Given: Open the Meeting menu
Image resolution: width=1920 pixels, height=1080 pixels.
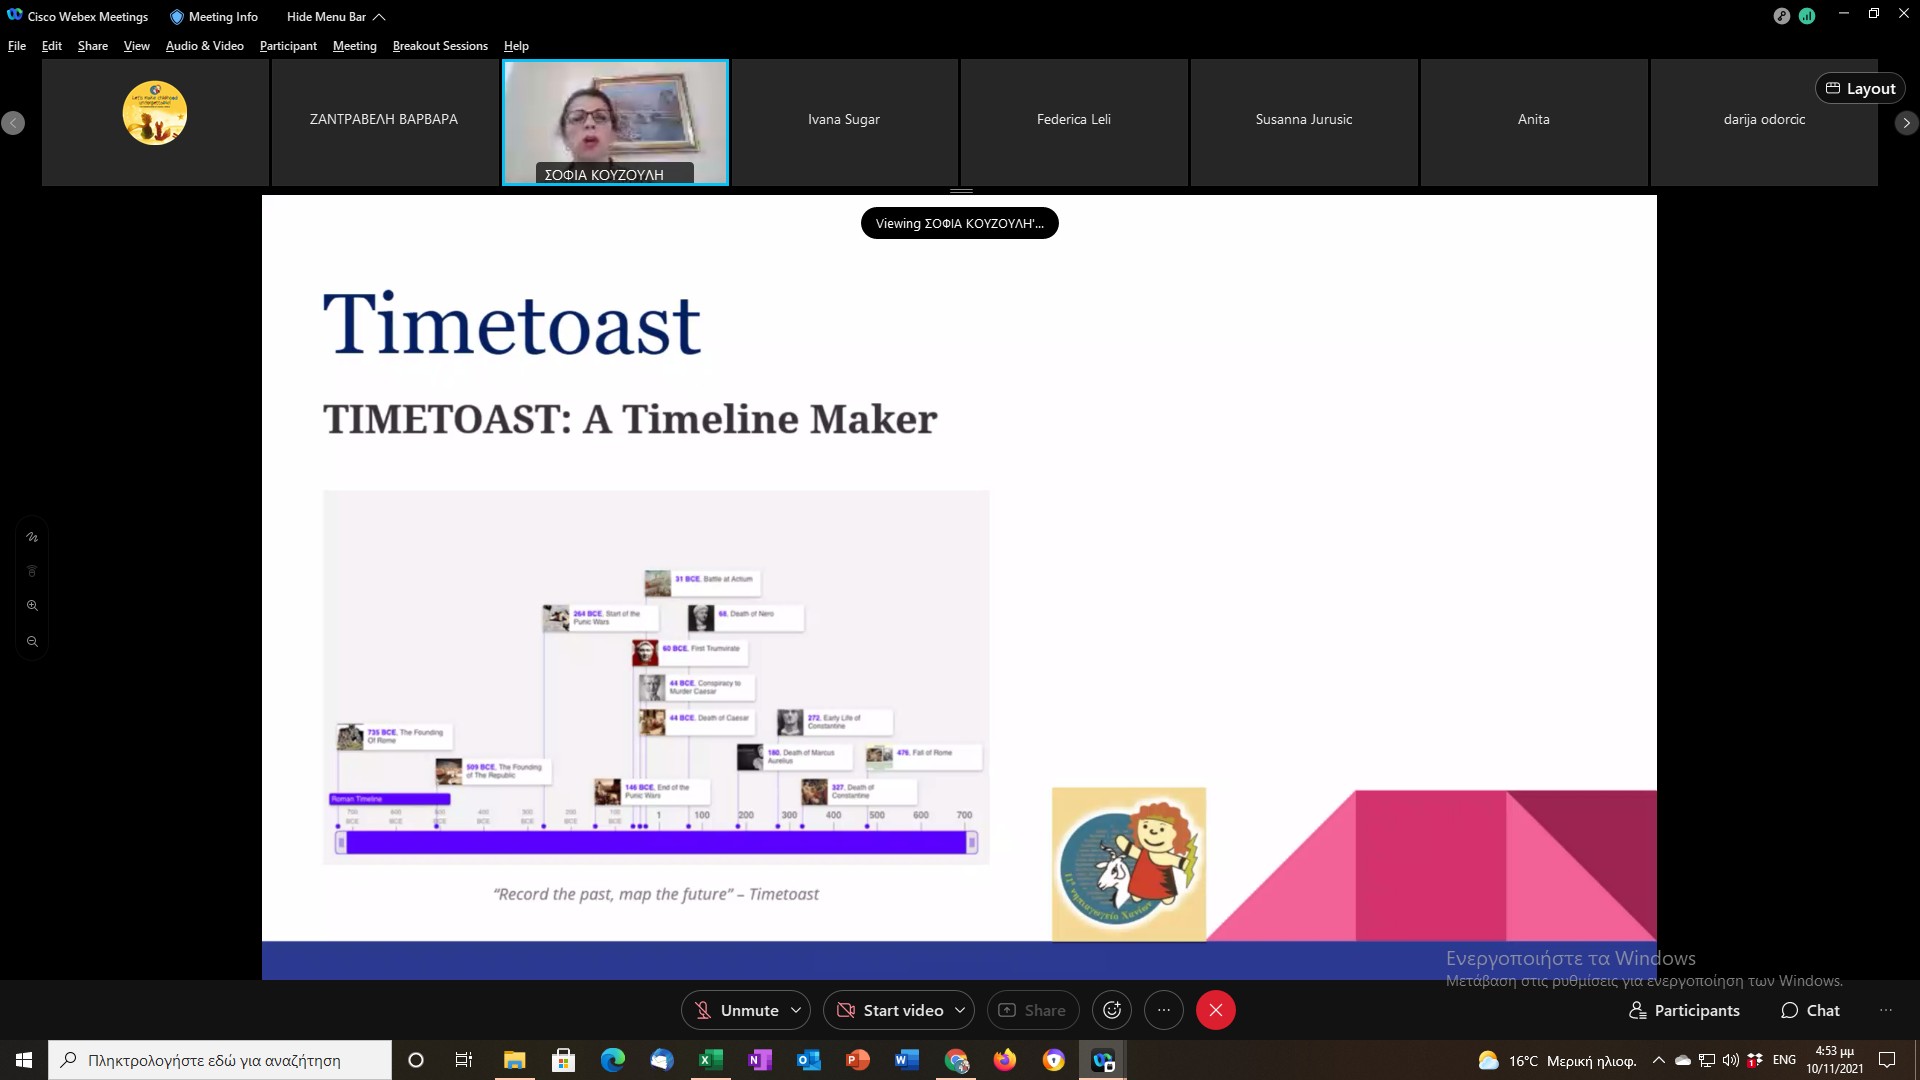Looking at the screenshot, I should point(355,46).
